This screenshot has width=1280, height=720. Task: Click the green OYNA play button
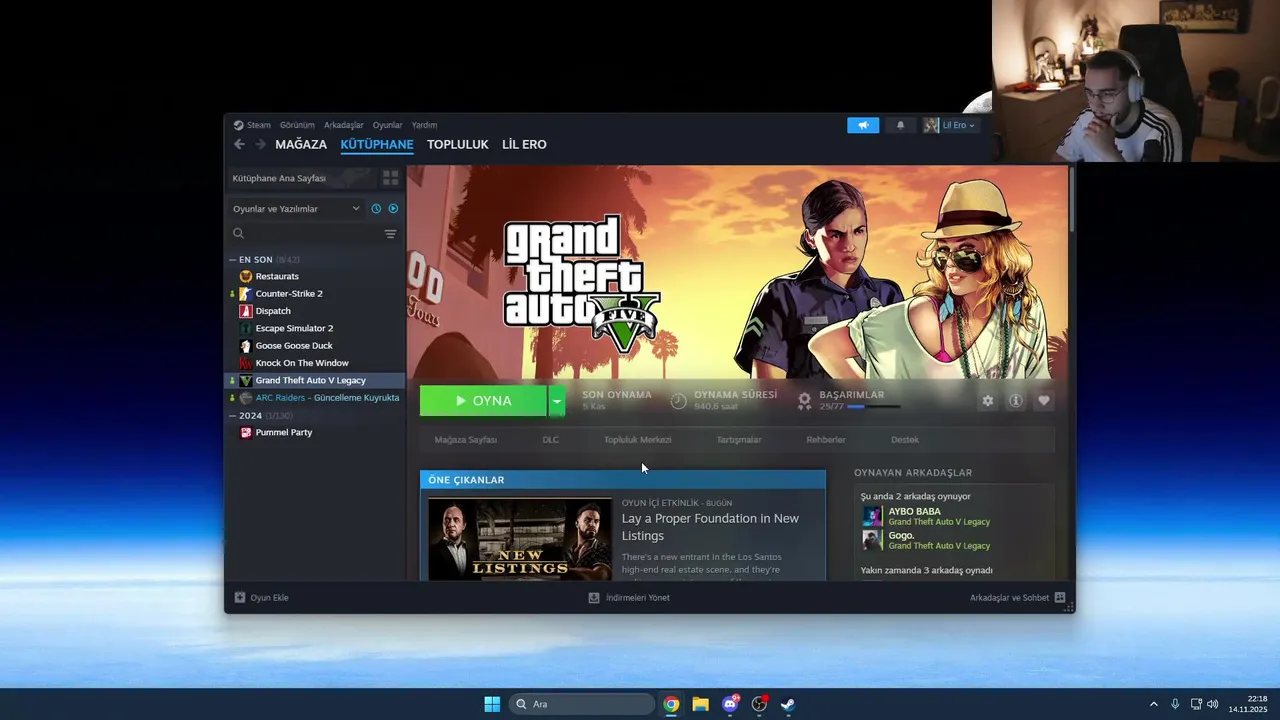coord(484,401)
